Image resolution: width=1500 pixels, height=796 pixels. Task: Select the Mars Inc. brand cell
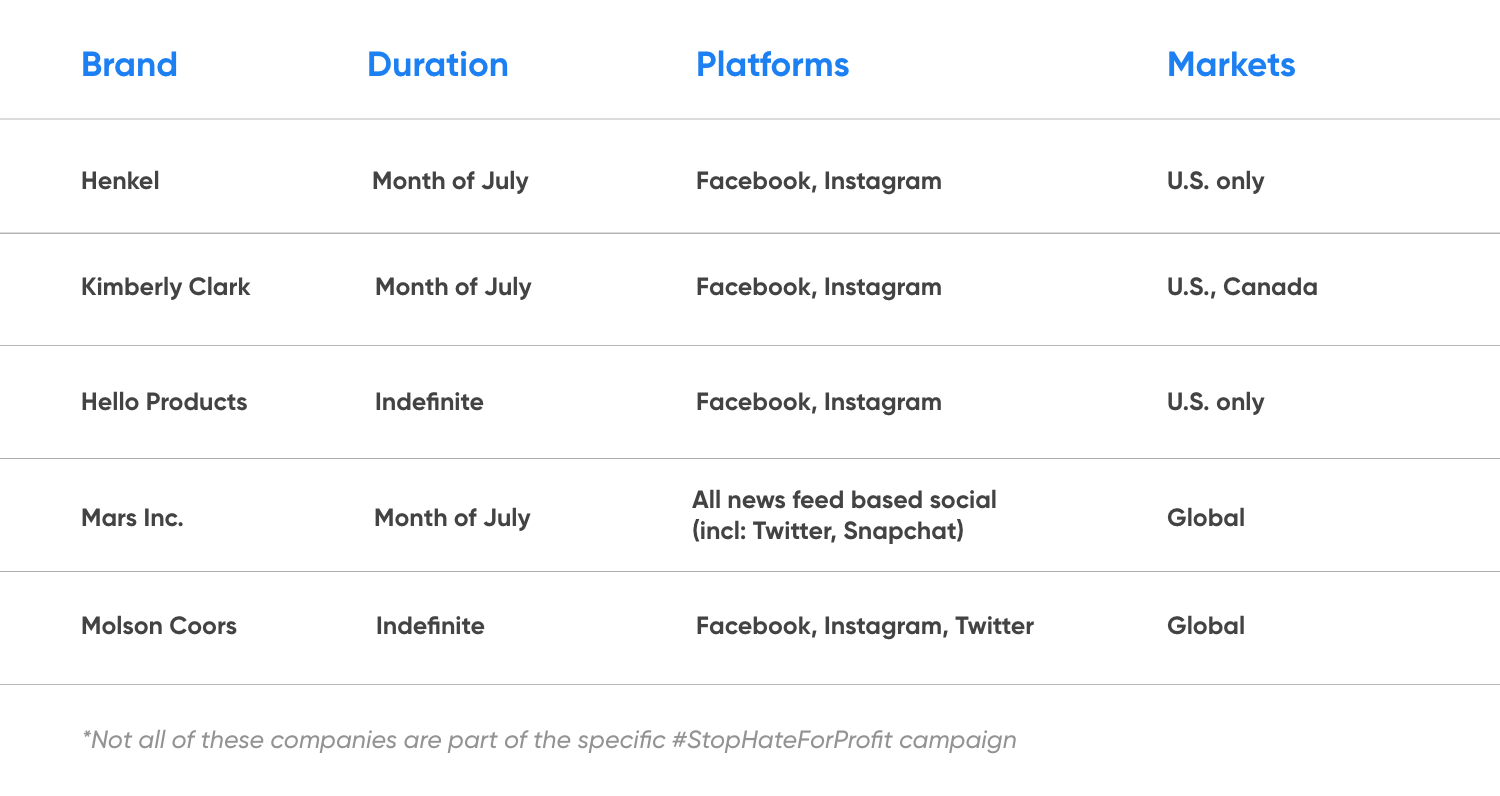point(132,519)
